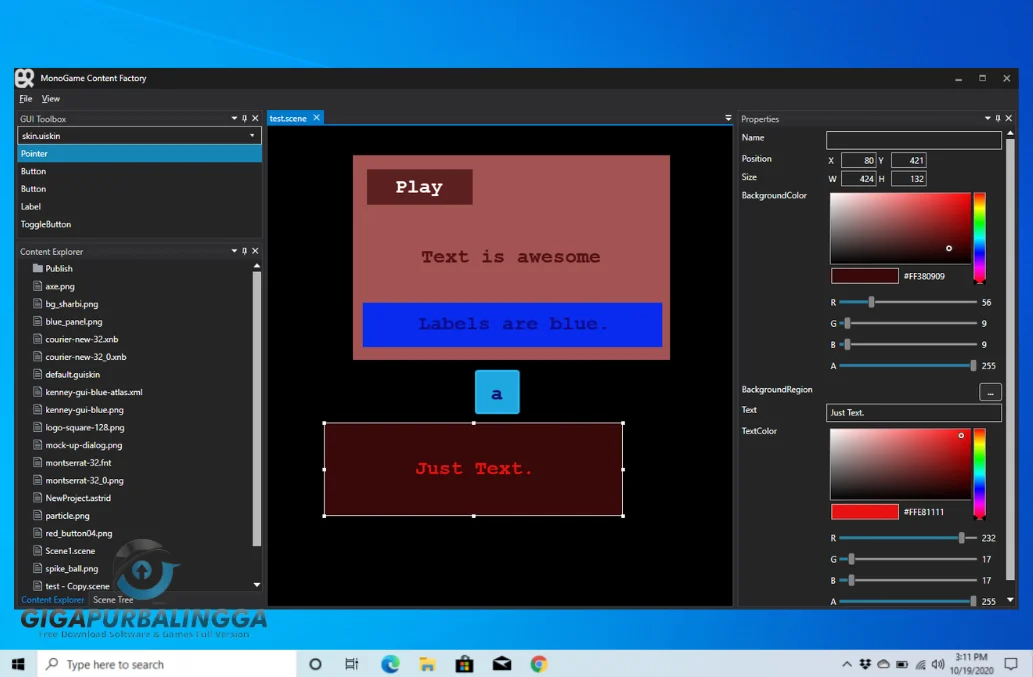Open the File menu
The image size is (1033, 677).
tap(25, 99)
